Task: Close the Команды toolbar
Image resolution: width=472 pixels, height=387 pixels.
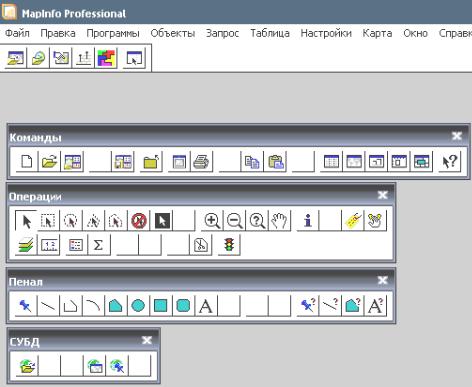Action: tap(457, 136)
